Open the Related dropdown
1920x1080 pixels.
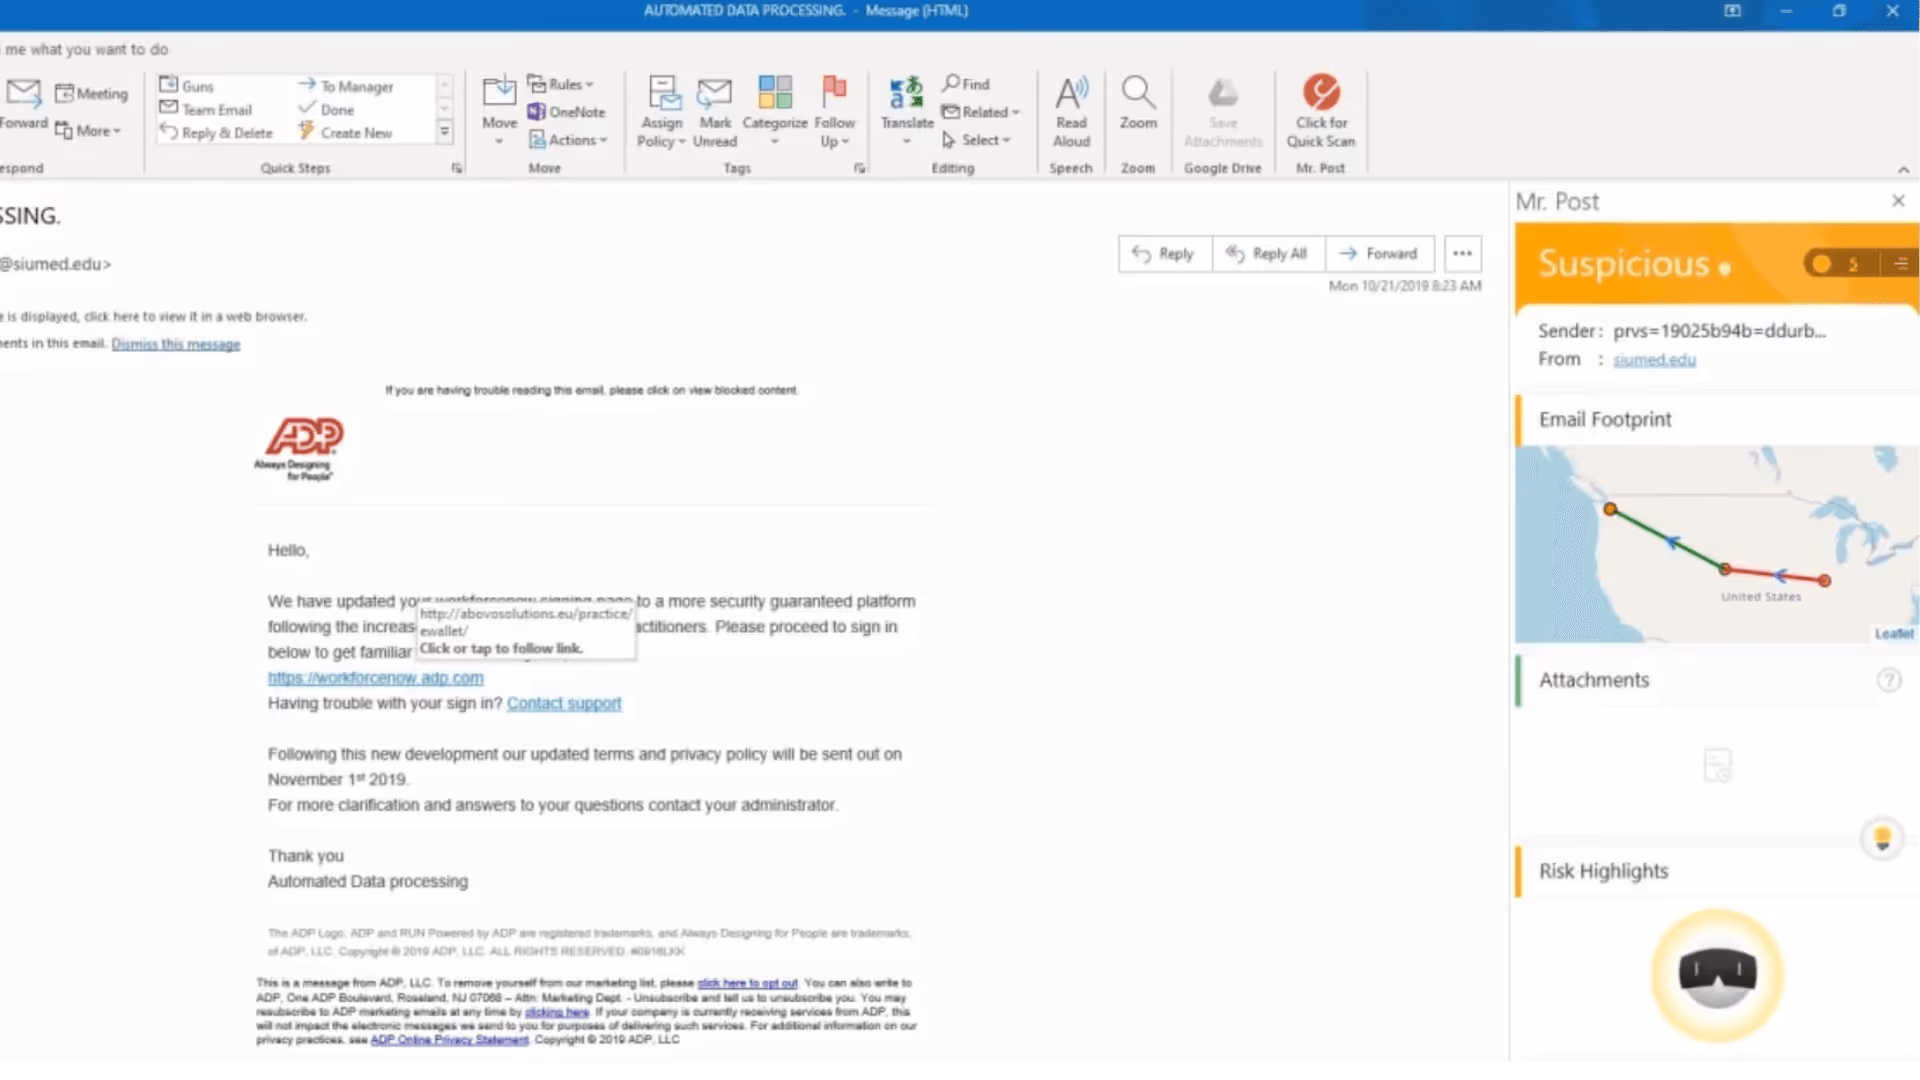pos(981,112)
